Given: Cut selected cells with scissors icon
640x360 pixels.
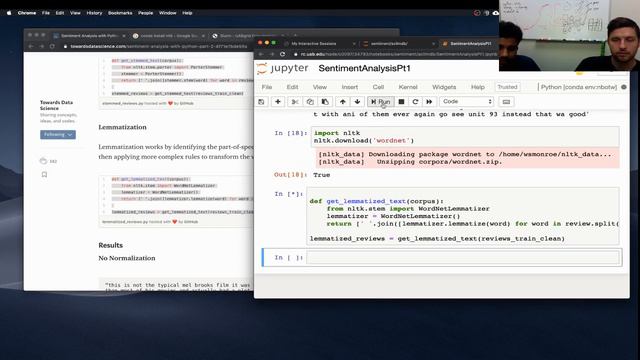Looking at the screenshot, I should pos(295,102).
